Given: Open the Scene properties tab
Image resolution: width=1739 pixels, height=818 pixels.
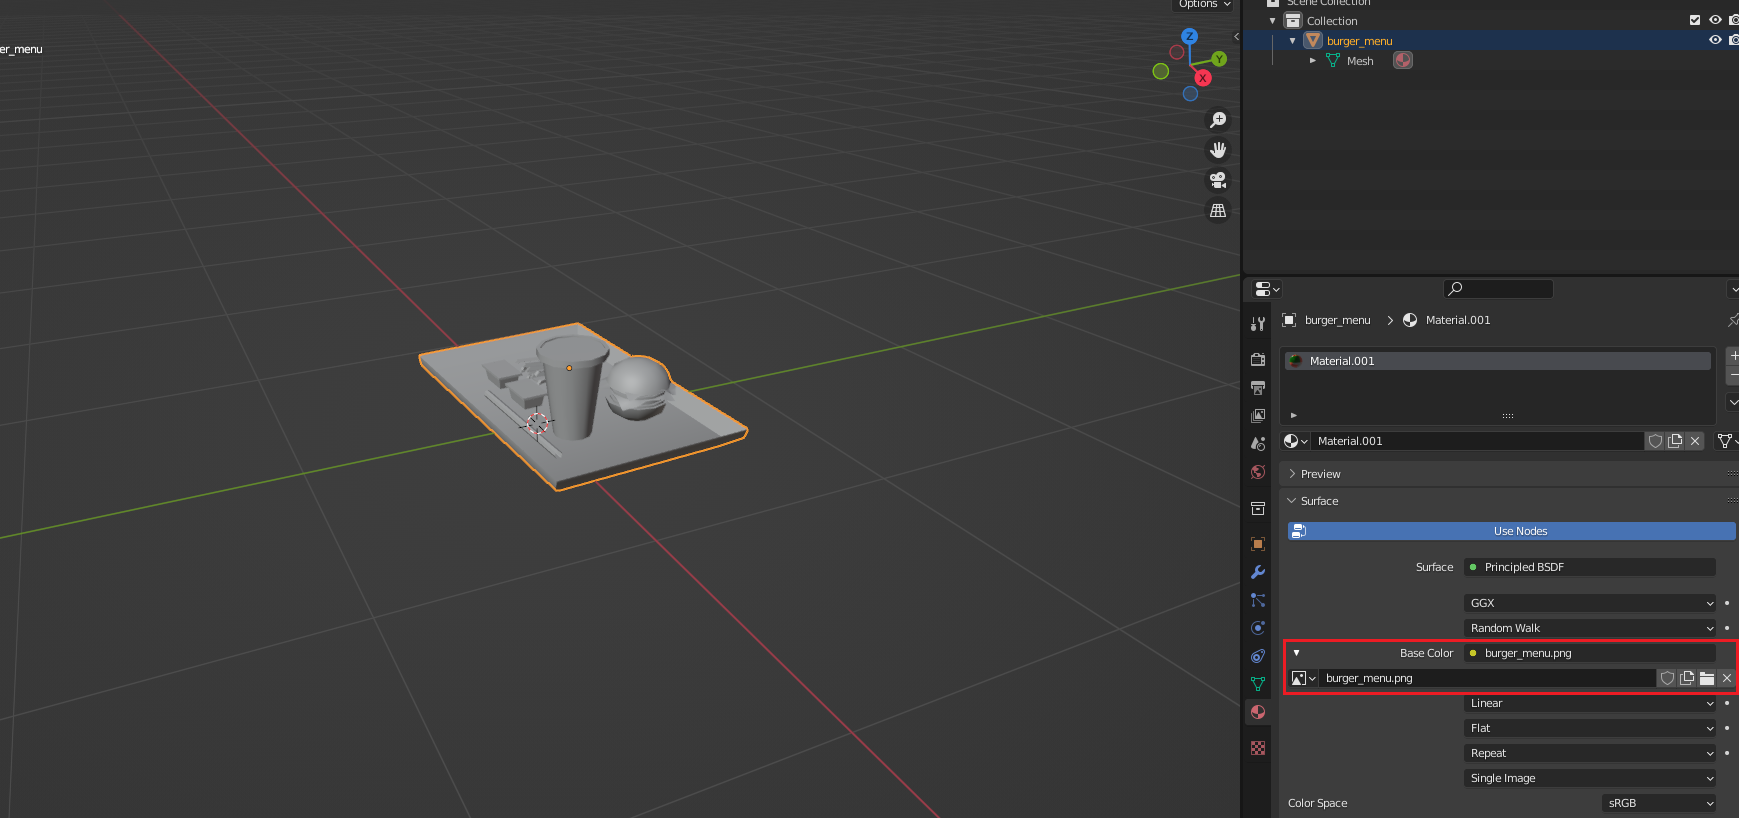Looking at the screenshot, I should pos(1258,443).
